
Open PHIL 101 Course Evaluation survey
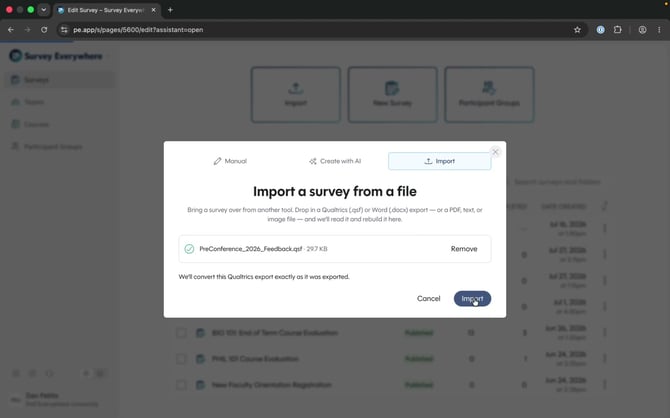pos(255,359)
